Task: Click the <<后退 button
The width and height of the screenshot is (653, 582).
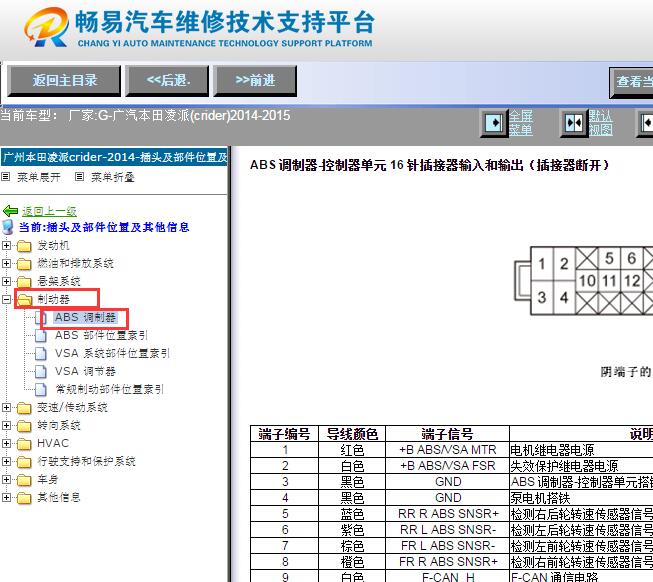Action: (x=168, y=80)
